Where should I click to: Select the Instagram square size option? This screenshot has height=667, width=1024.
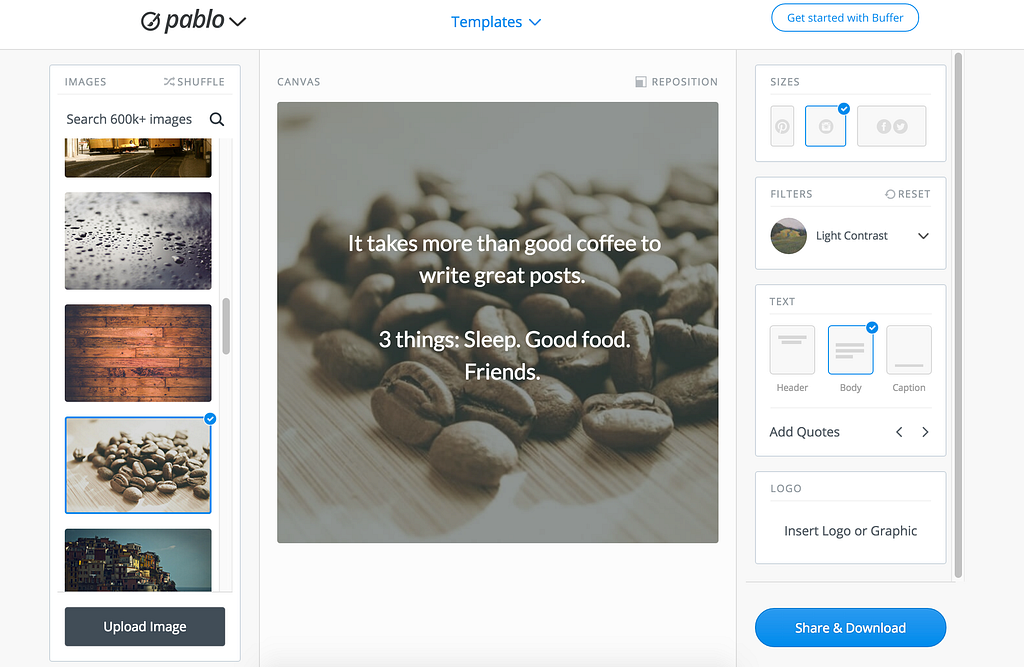point(825,126)
